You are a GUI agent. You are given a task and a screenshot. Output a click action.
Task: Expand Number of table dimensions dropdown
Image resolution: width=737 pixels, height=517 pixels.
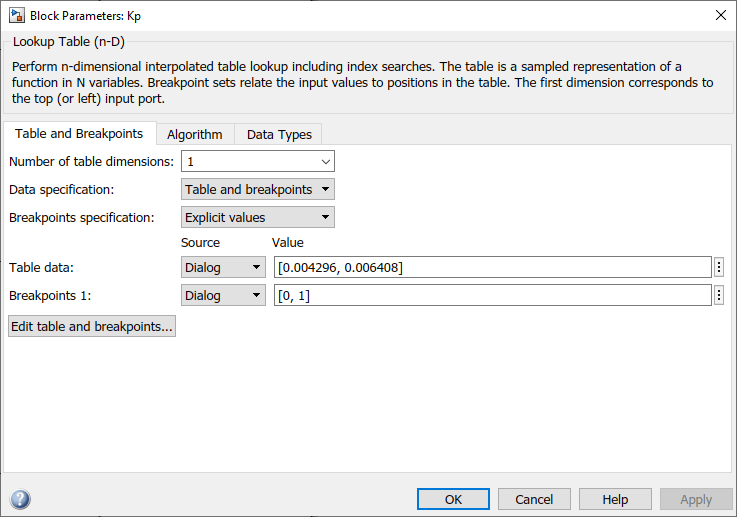click(257, 161)
